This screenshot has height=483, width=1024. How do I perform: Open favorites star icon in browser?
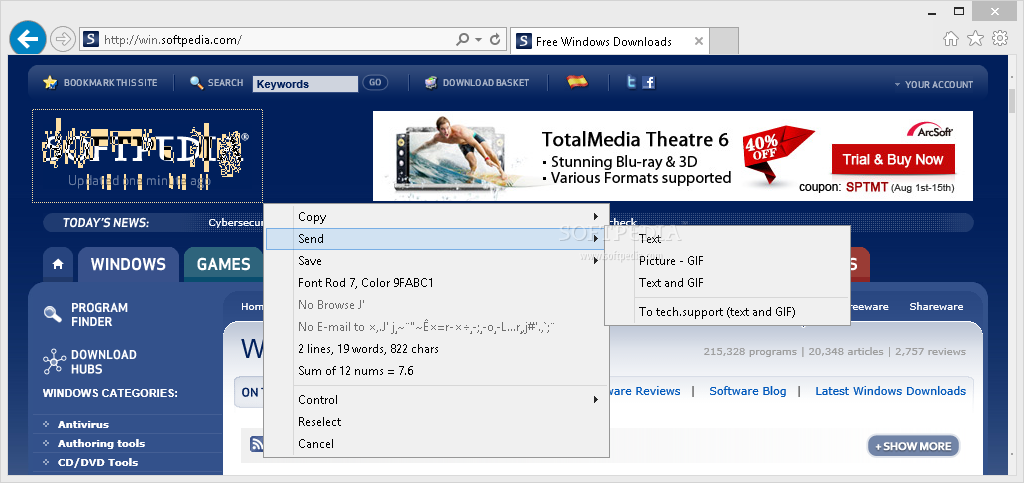975,39
